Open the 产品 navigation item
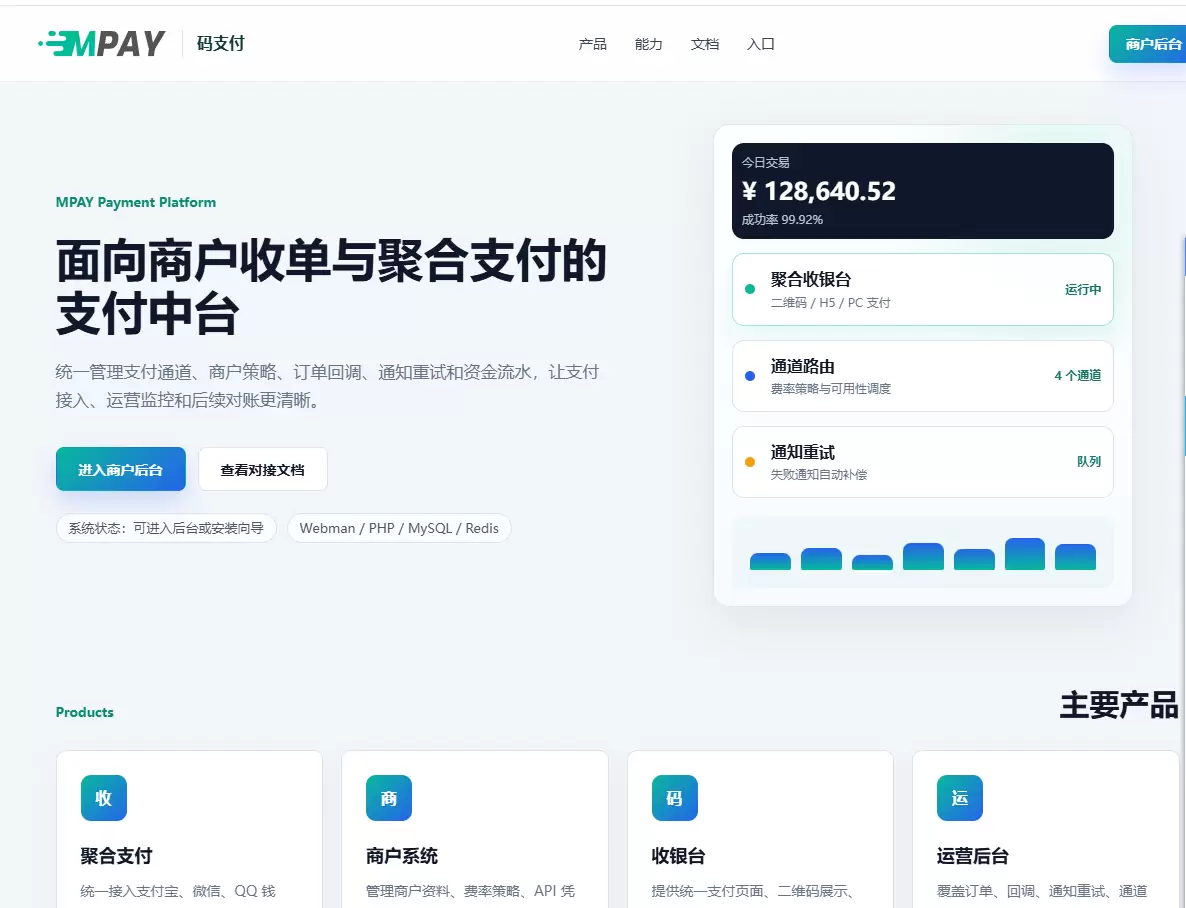 [592, 44]
